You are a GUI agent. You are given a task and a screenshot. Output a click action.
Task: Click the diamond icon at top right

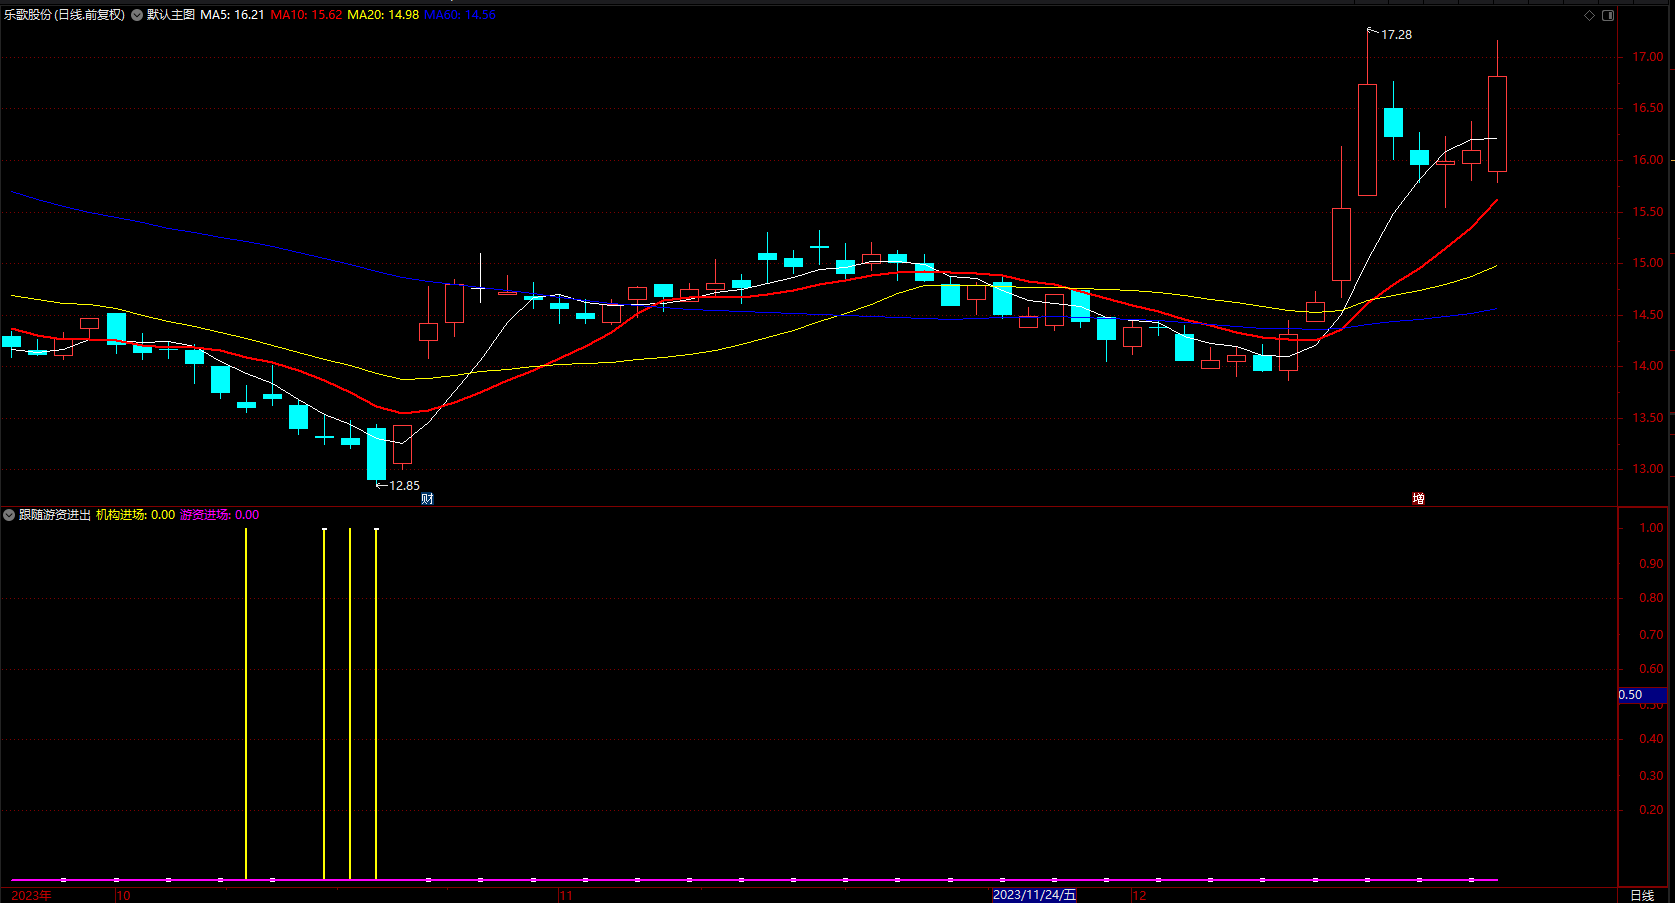tap(1590, 15)
